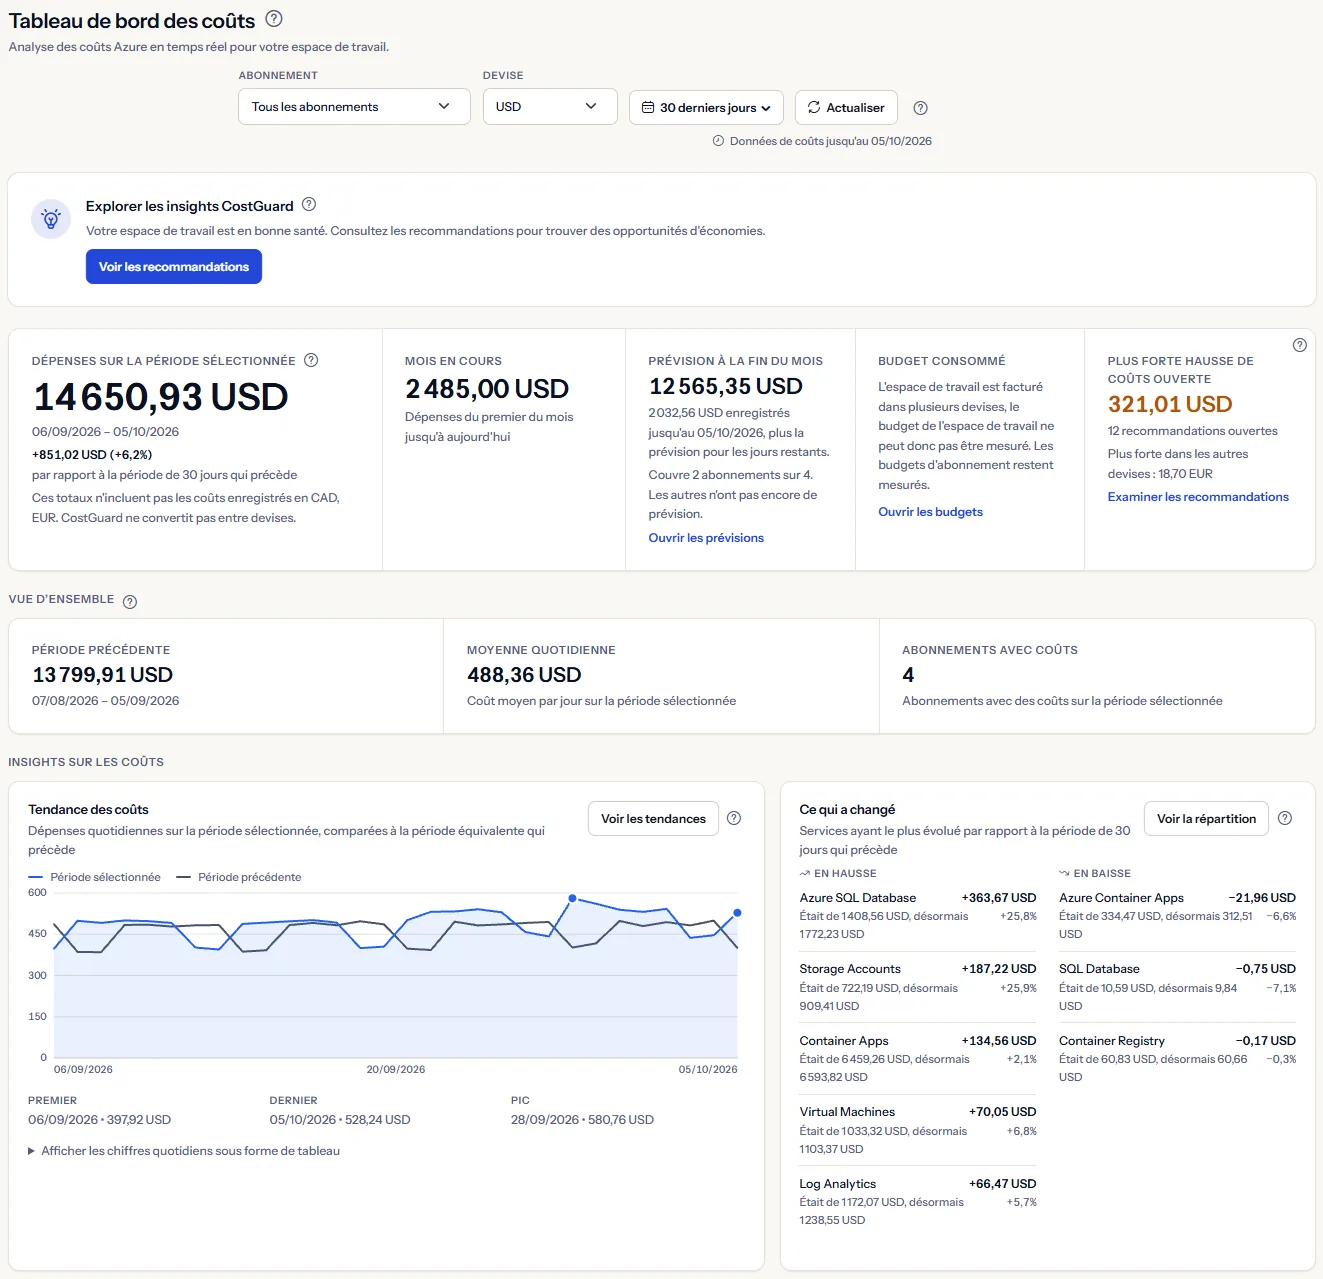Click Voir les tendances button
The width and height of the screenshot is (1323, 1279).
(653, 819)
